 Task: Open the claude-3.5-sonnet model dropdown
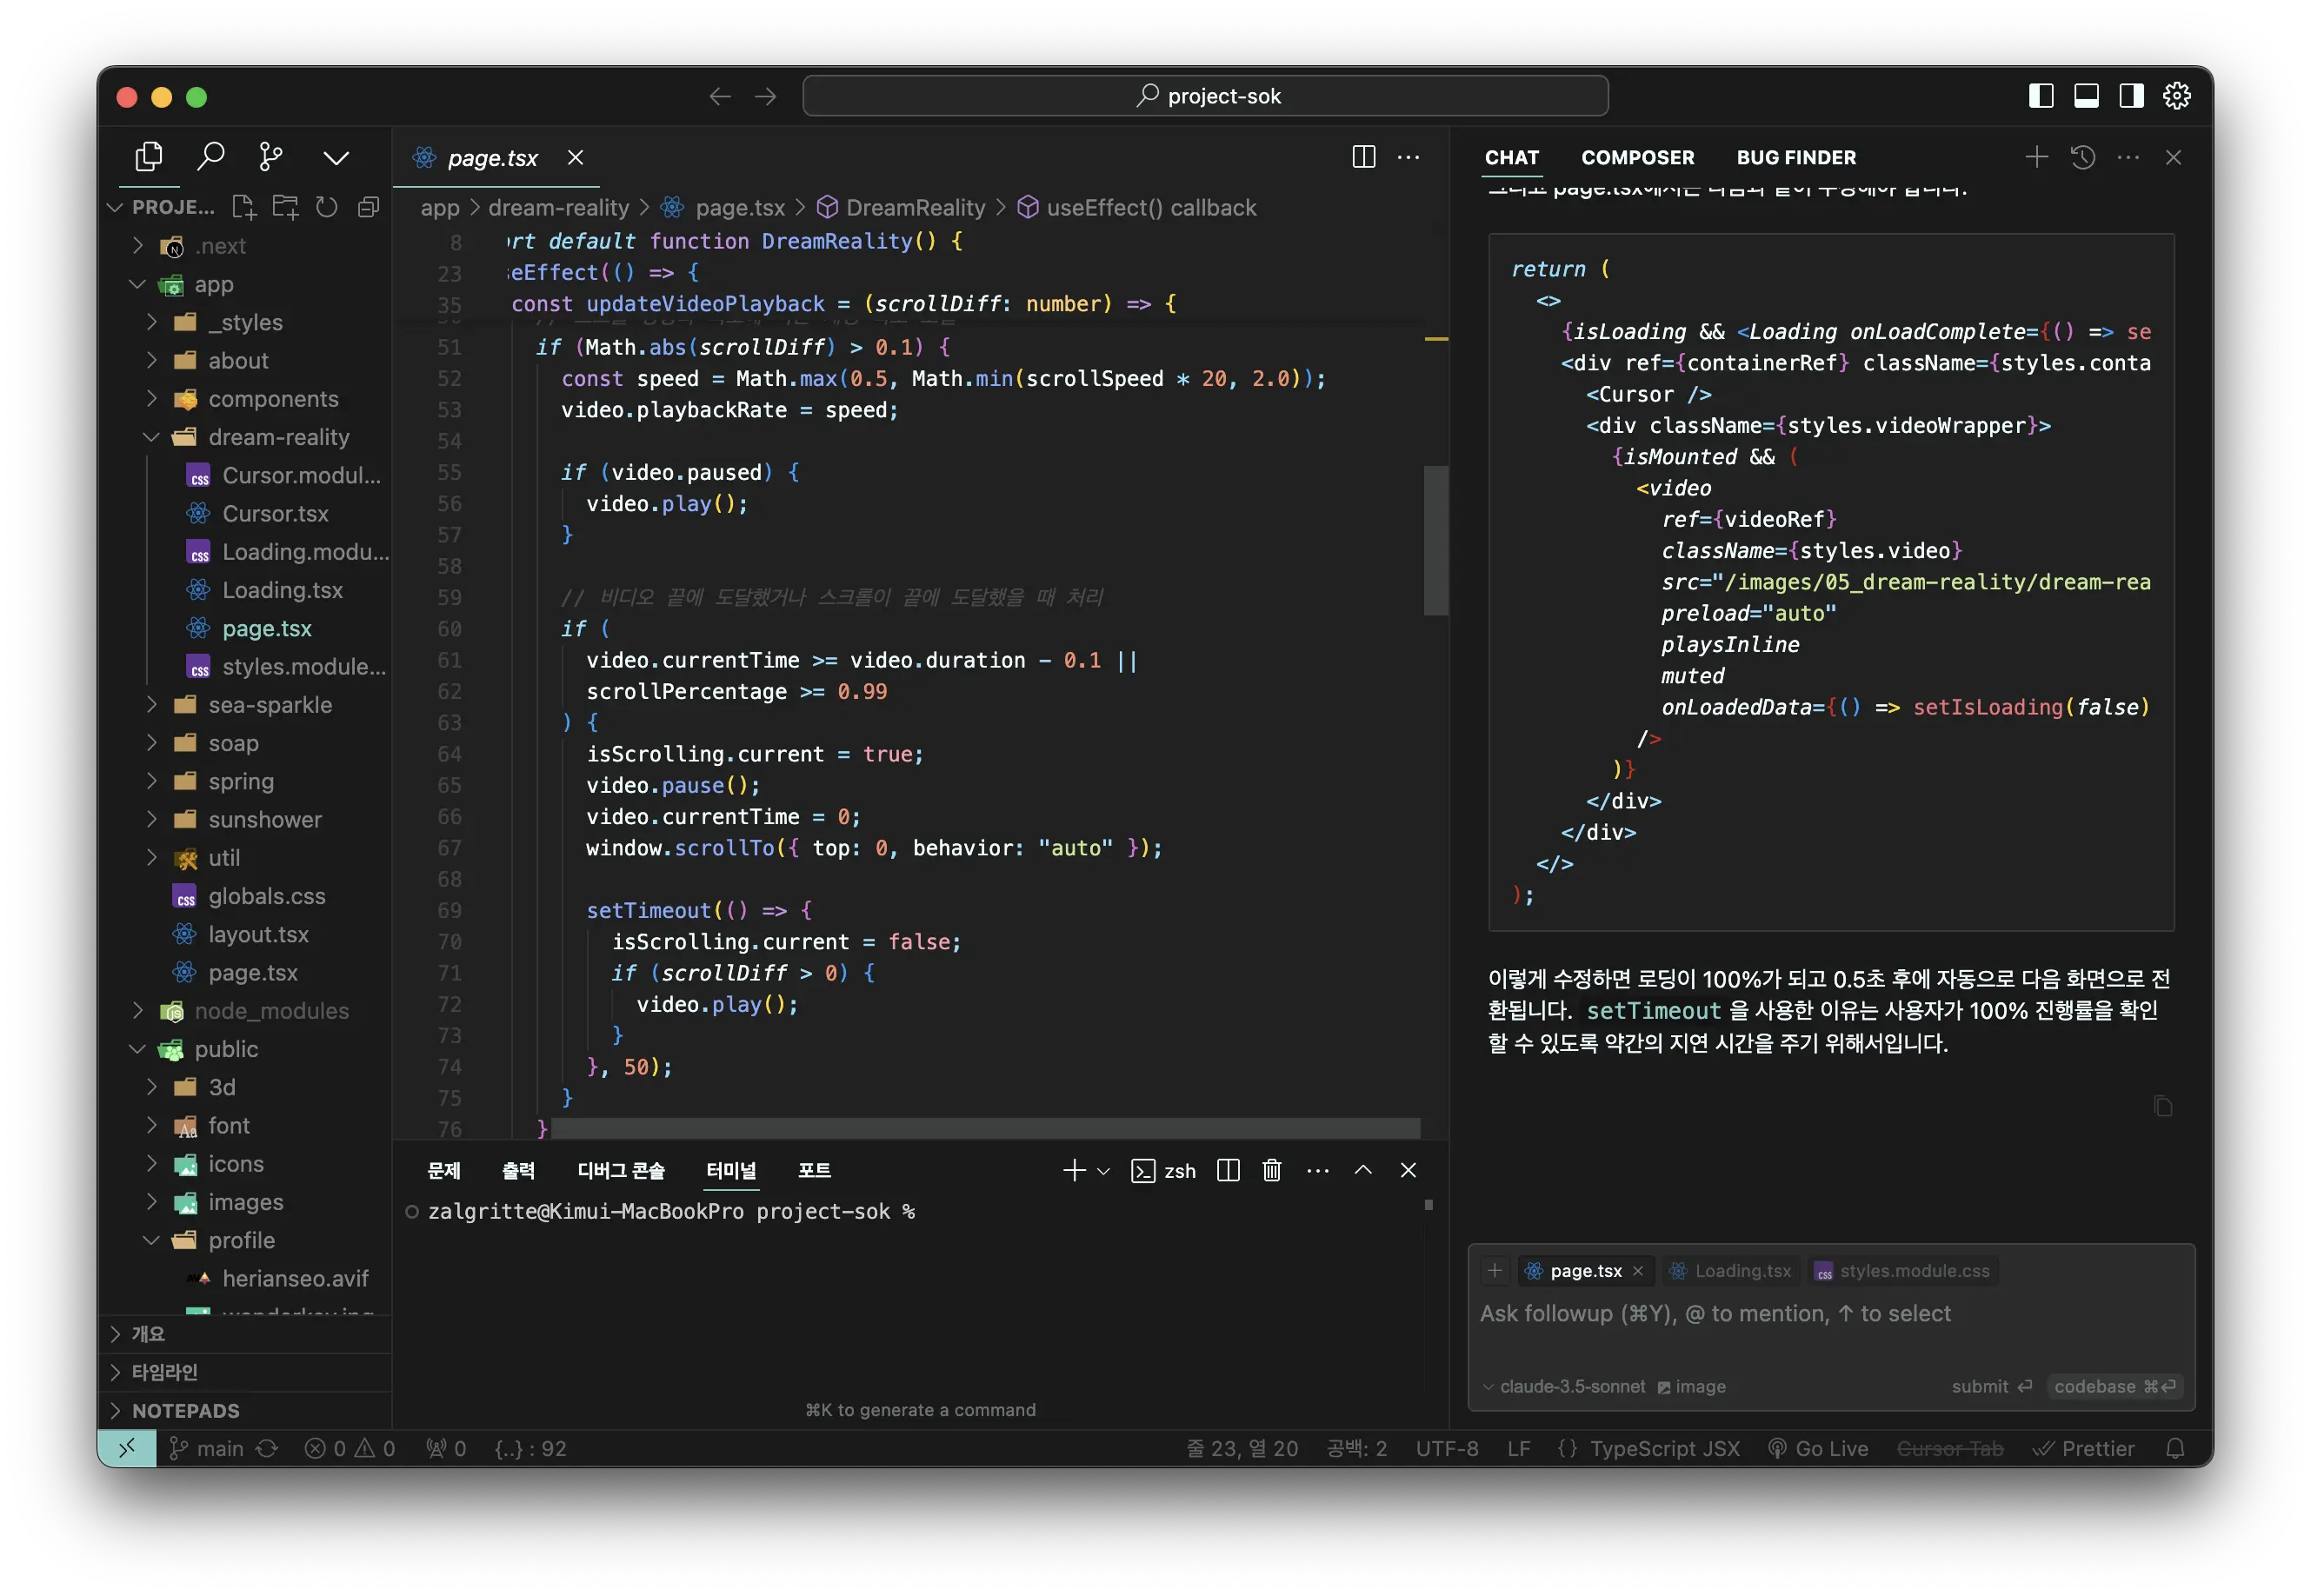click(x=1565, y=1387)
